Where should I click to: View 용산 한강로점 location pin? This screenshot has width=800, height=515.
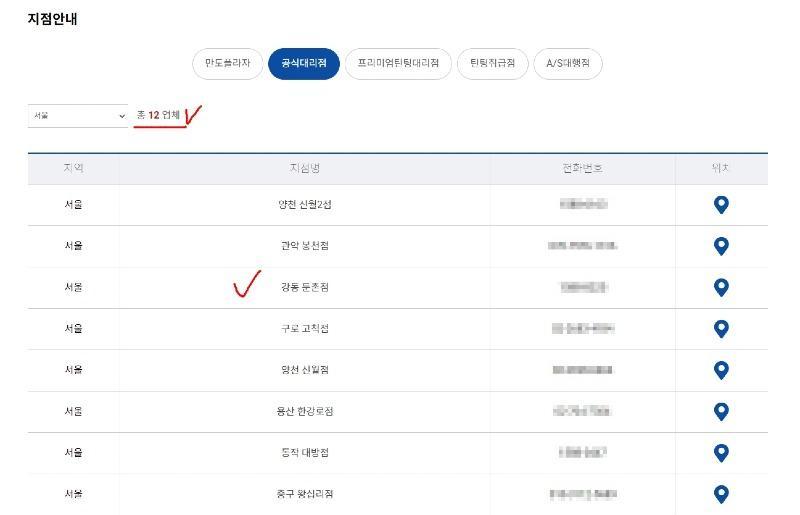(x=720, y=411)
